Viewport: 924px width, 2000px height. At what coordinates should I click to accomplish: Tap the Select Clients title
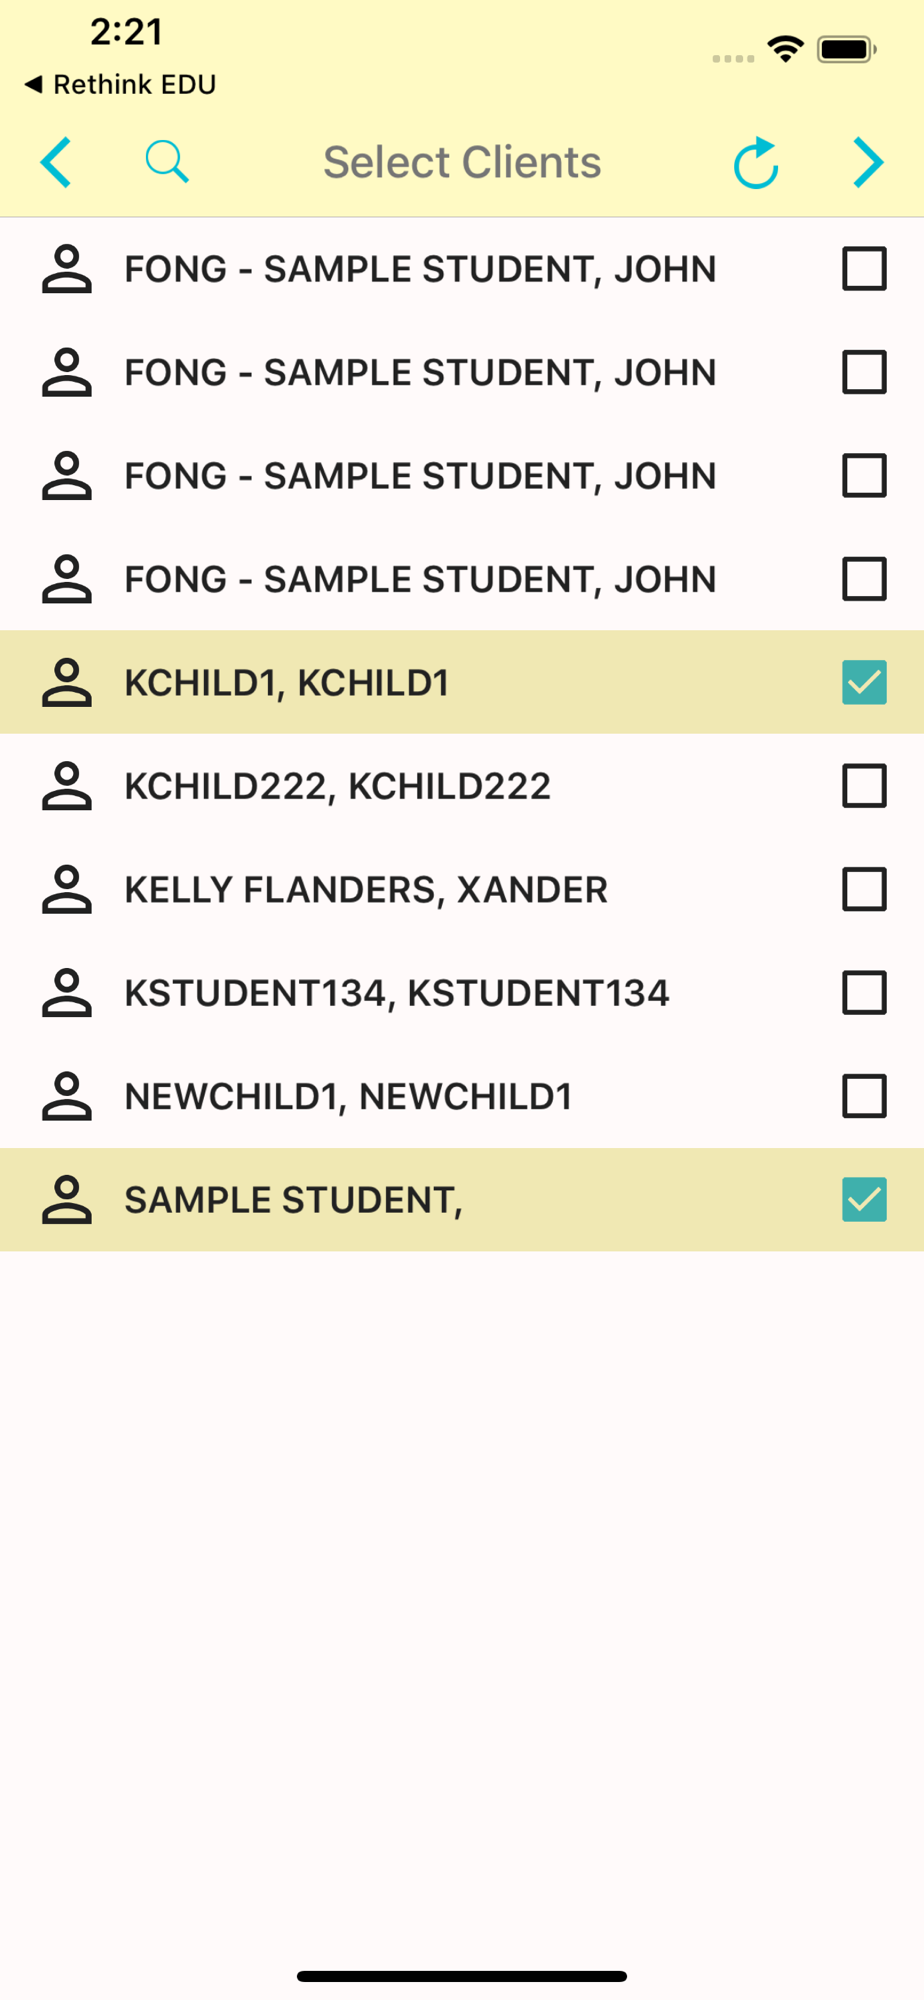462,162
